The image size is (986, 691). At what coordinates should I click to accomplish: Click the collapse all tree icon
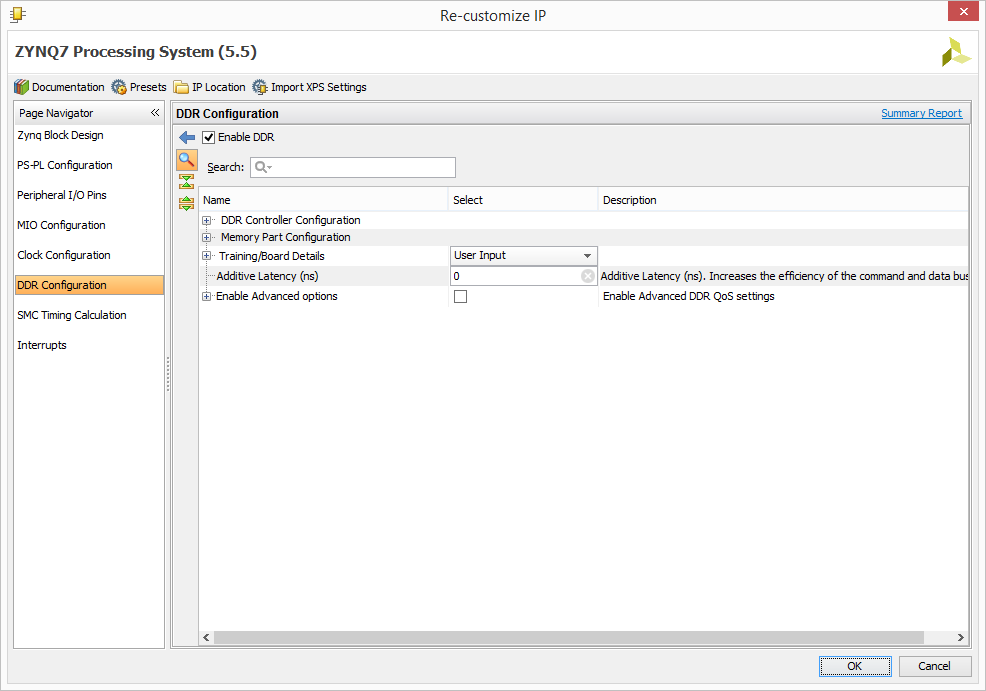point(186,182)
